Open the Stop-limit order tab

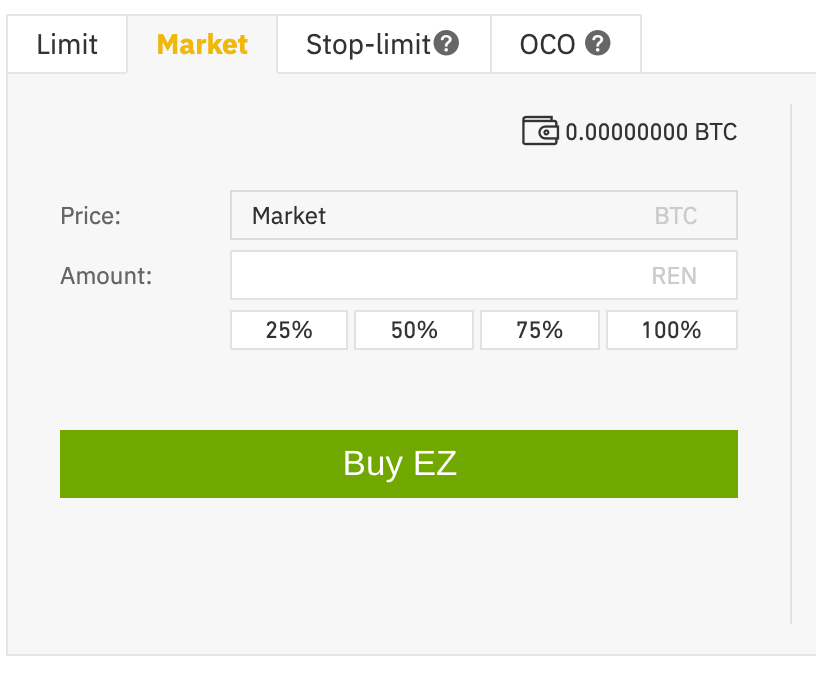384,44
